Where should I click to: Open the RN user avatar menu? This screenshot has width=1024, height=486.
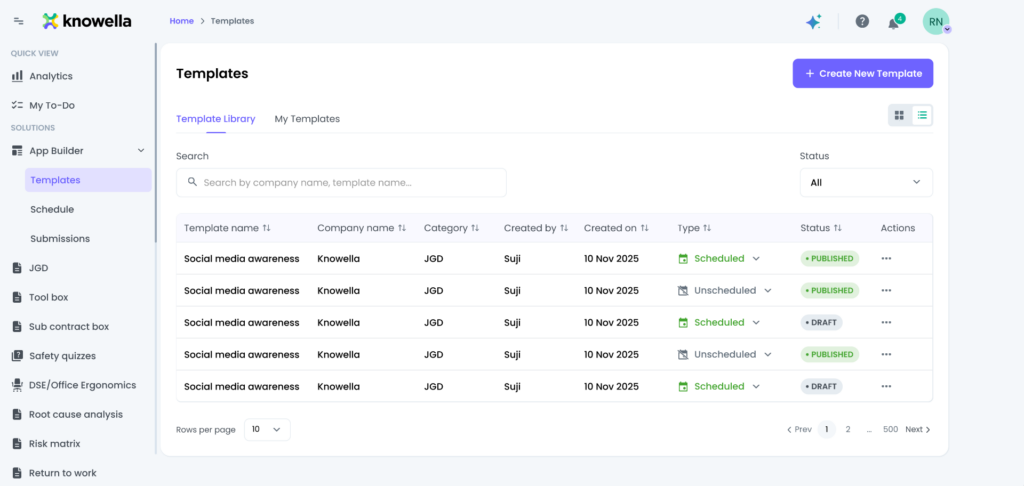click(935, 21)
